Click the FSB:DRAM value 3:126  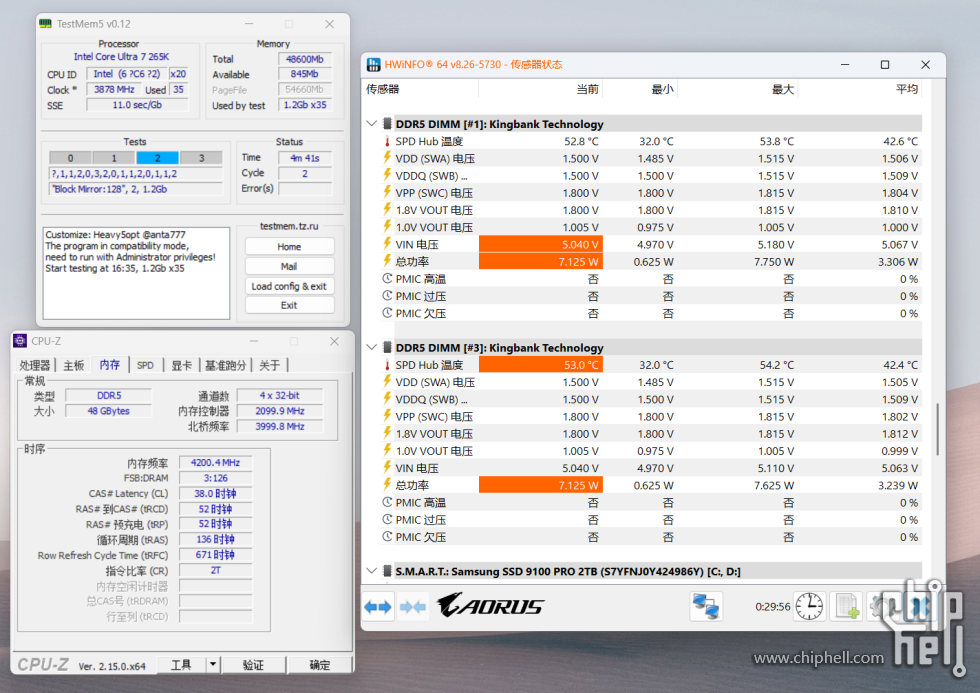point(216,478)
